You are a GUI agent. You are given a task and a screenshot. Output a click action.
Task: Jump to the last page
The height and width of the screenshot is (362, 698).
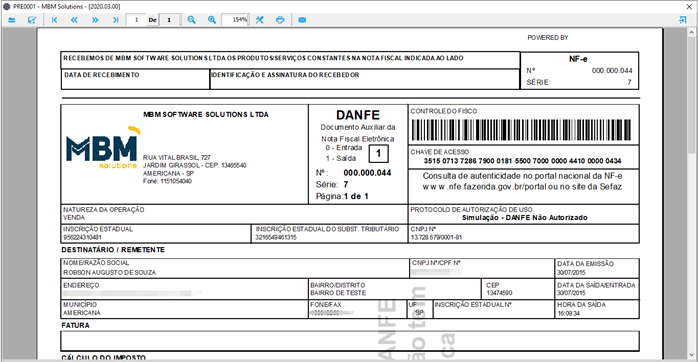click(115, 20)
